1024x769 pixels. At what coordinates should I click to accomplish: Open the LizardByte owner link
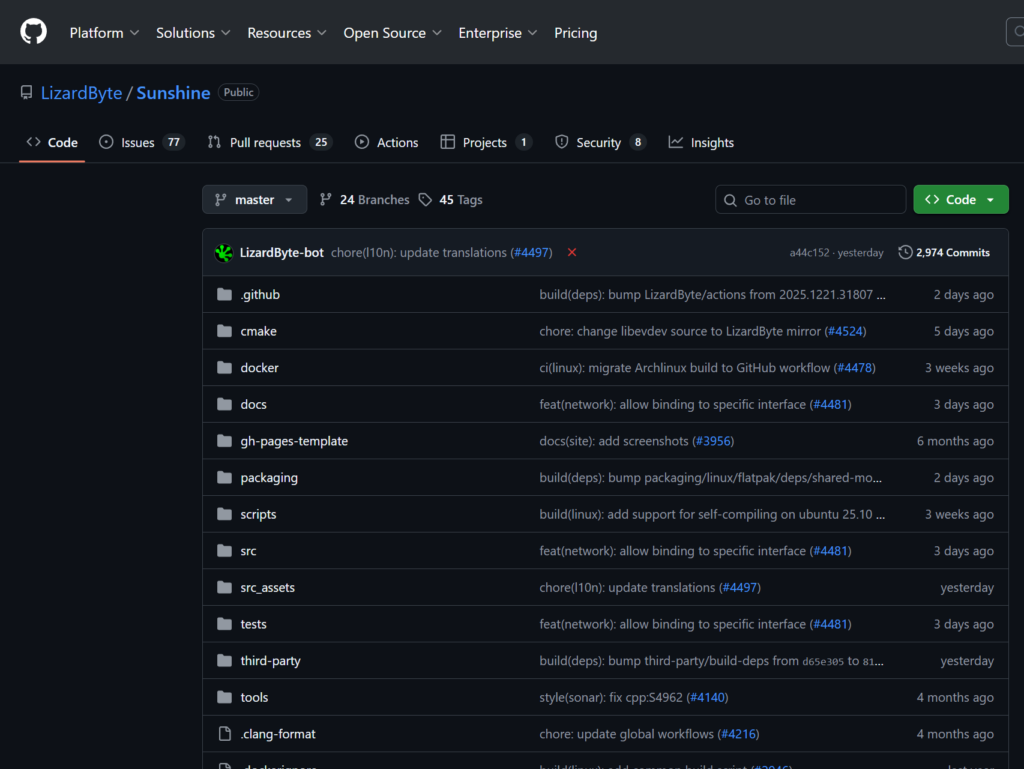(x=81, y=93)
